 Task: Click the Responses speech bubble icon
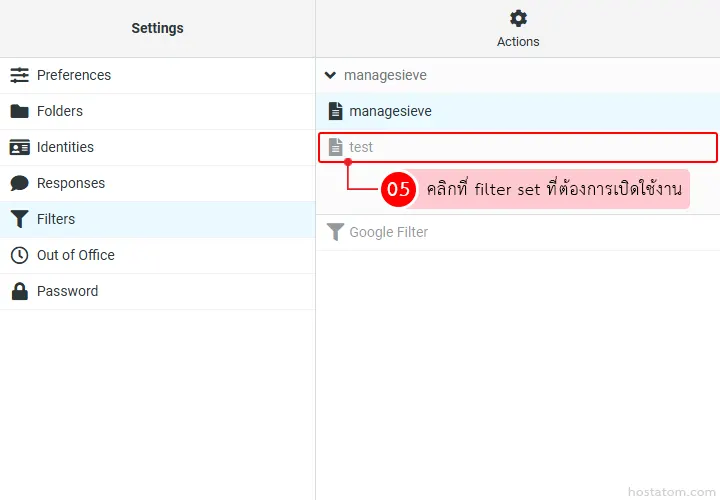coord(19,183)
